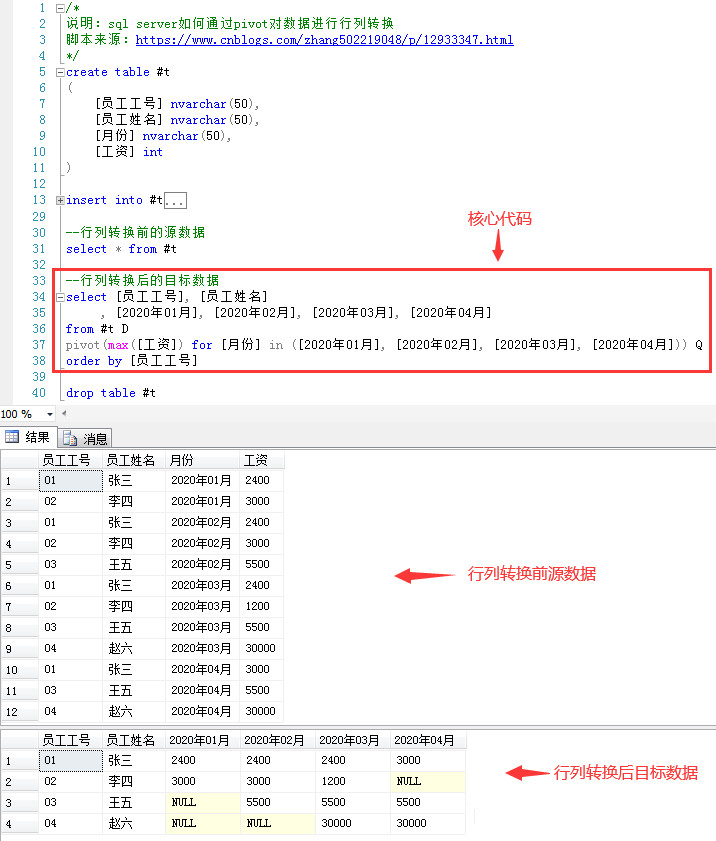
Task: Click the drop table #t code line
Action: tap(110, 393)
